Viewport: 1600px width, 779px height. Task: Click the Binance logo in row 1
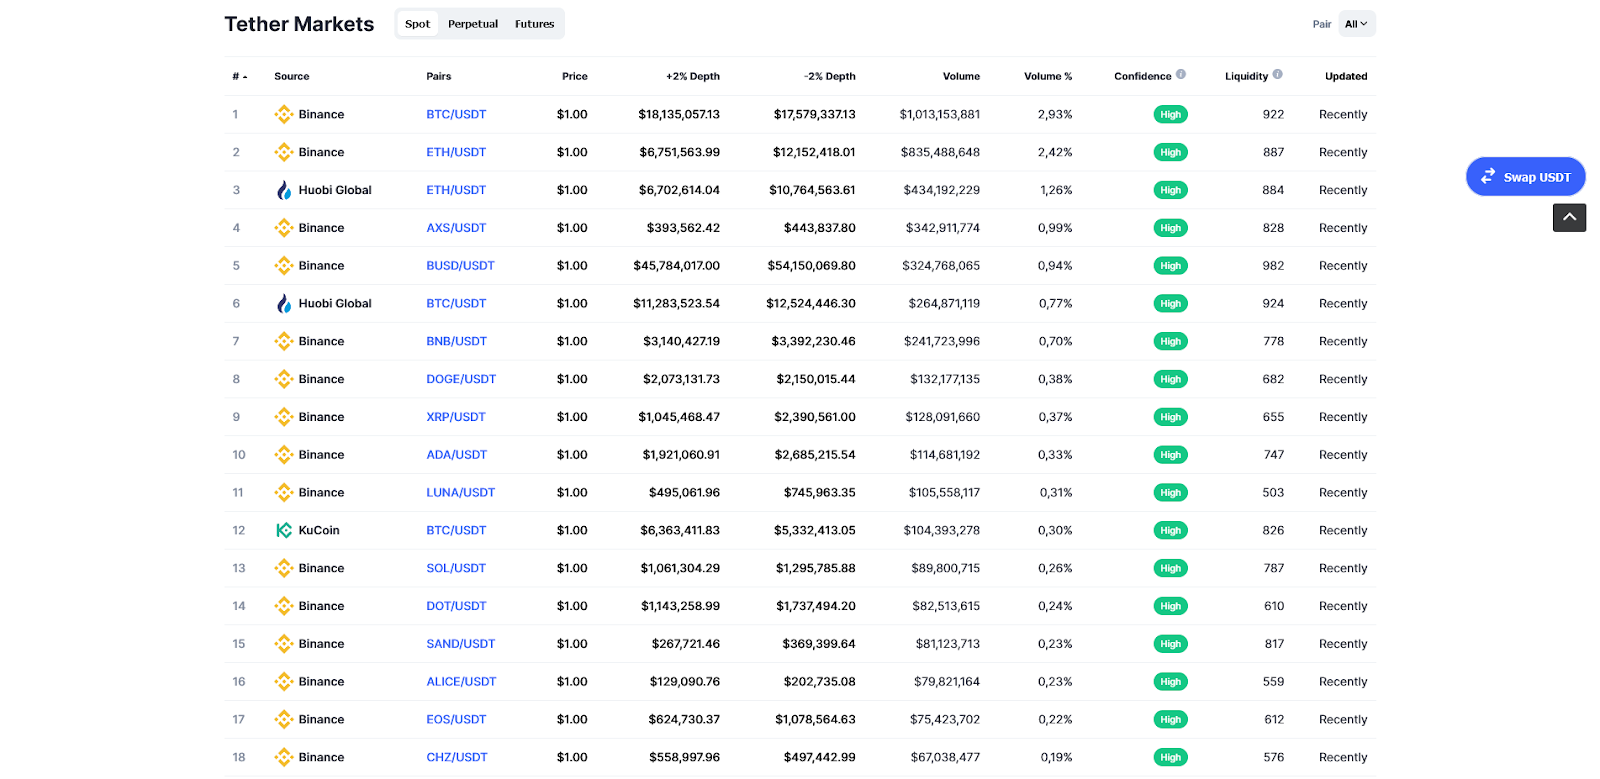[284, 114]
